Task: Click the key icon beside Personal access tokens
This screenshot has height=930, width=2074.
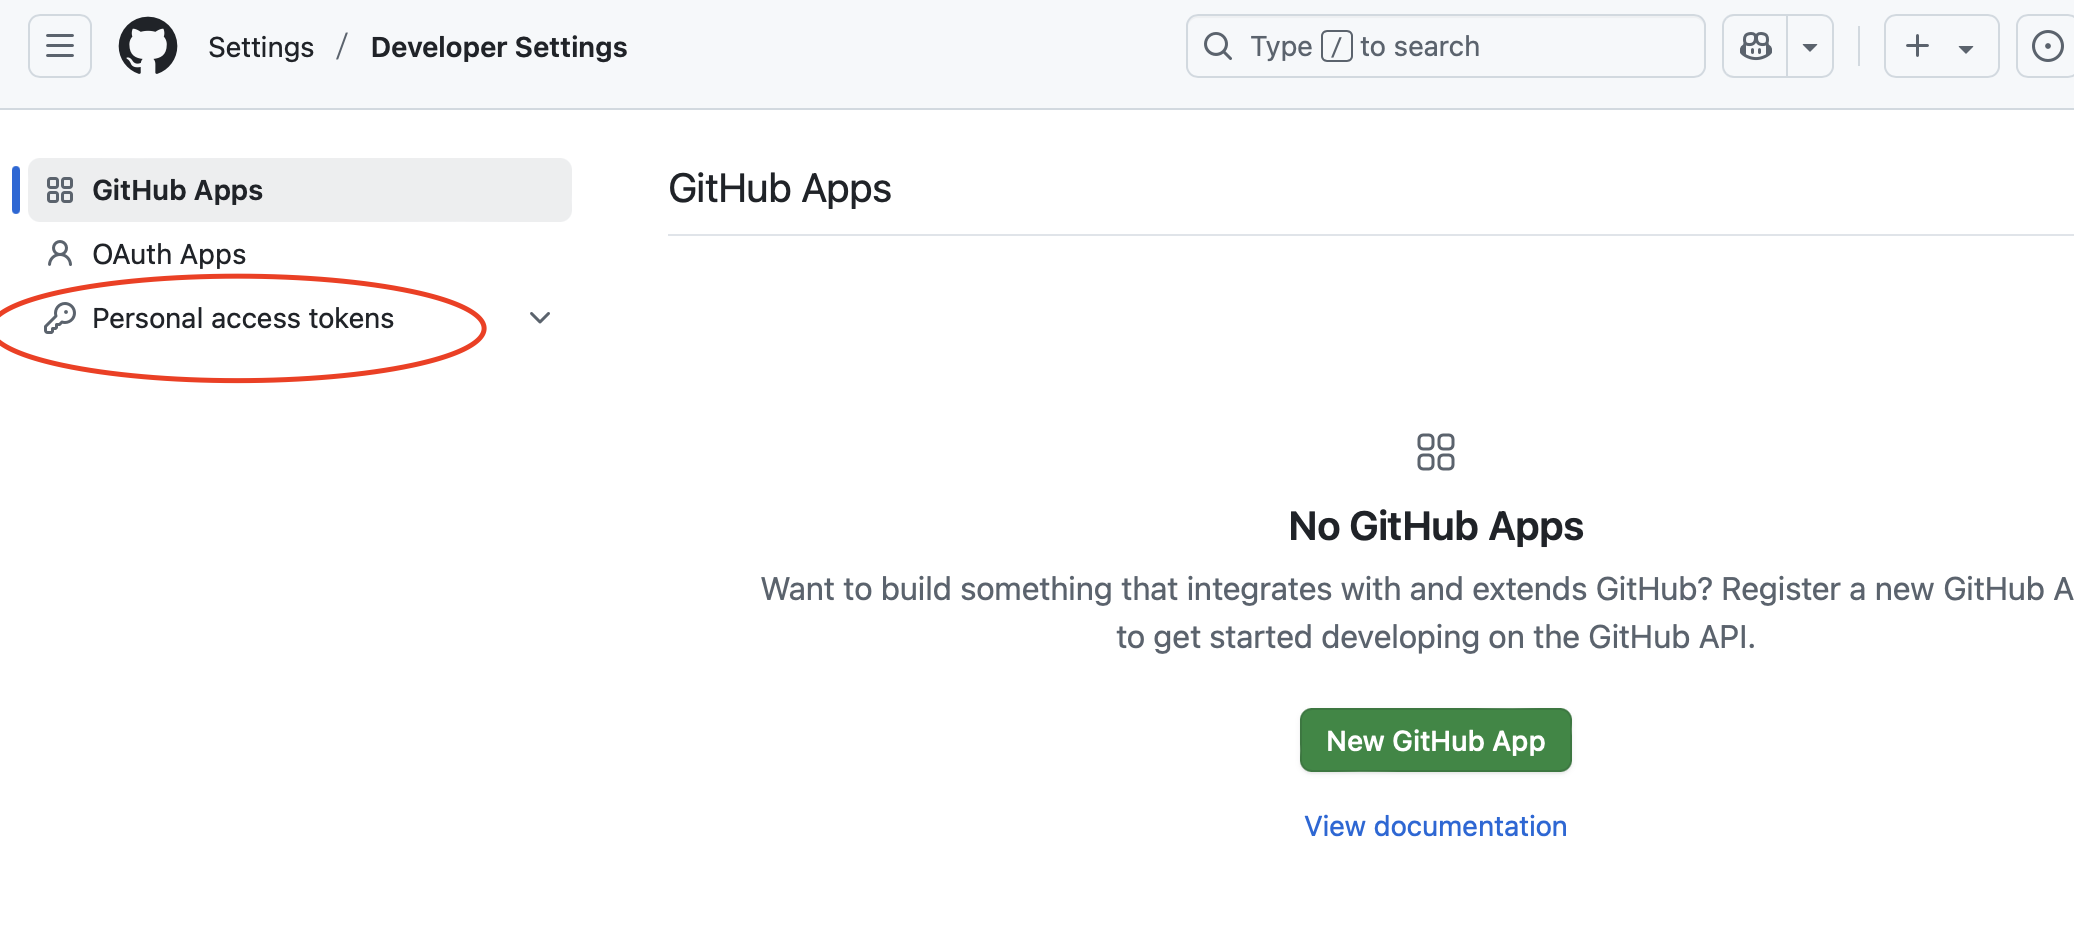Action: coord(60,318)
